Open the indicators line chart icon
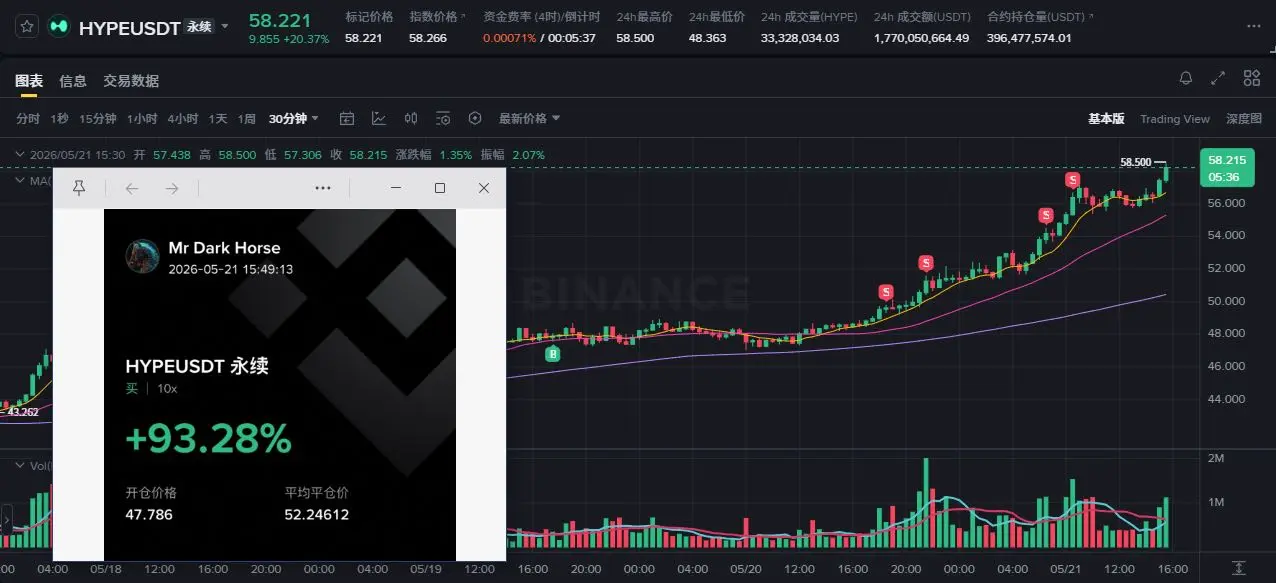Viewport: 1276px width, 583px height. click(379, 118)
